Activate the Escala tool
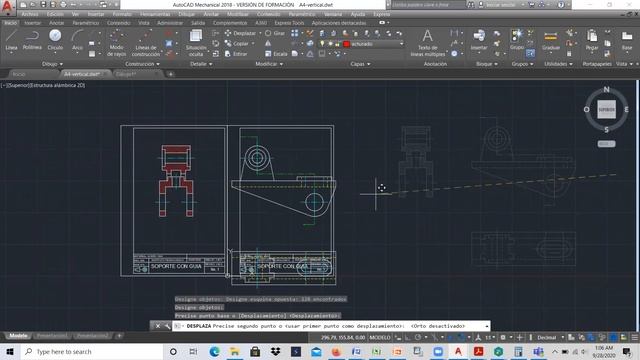The width and height of the screenshot is (640, 360). (276, 54)
